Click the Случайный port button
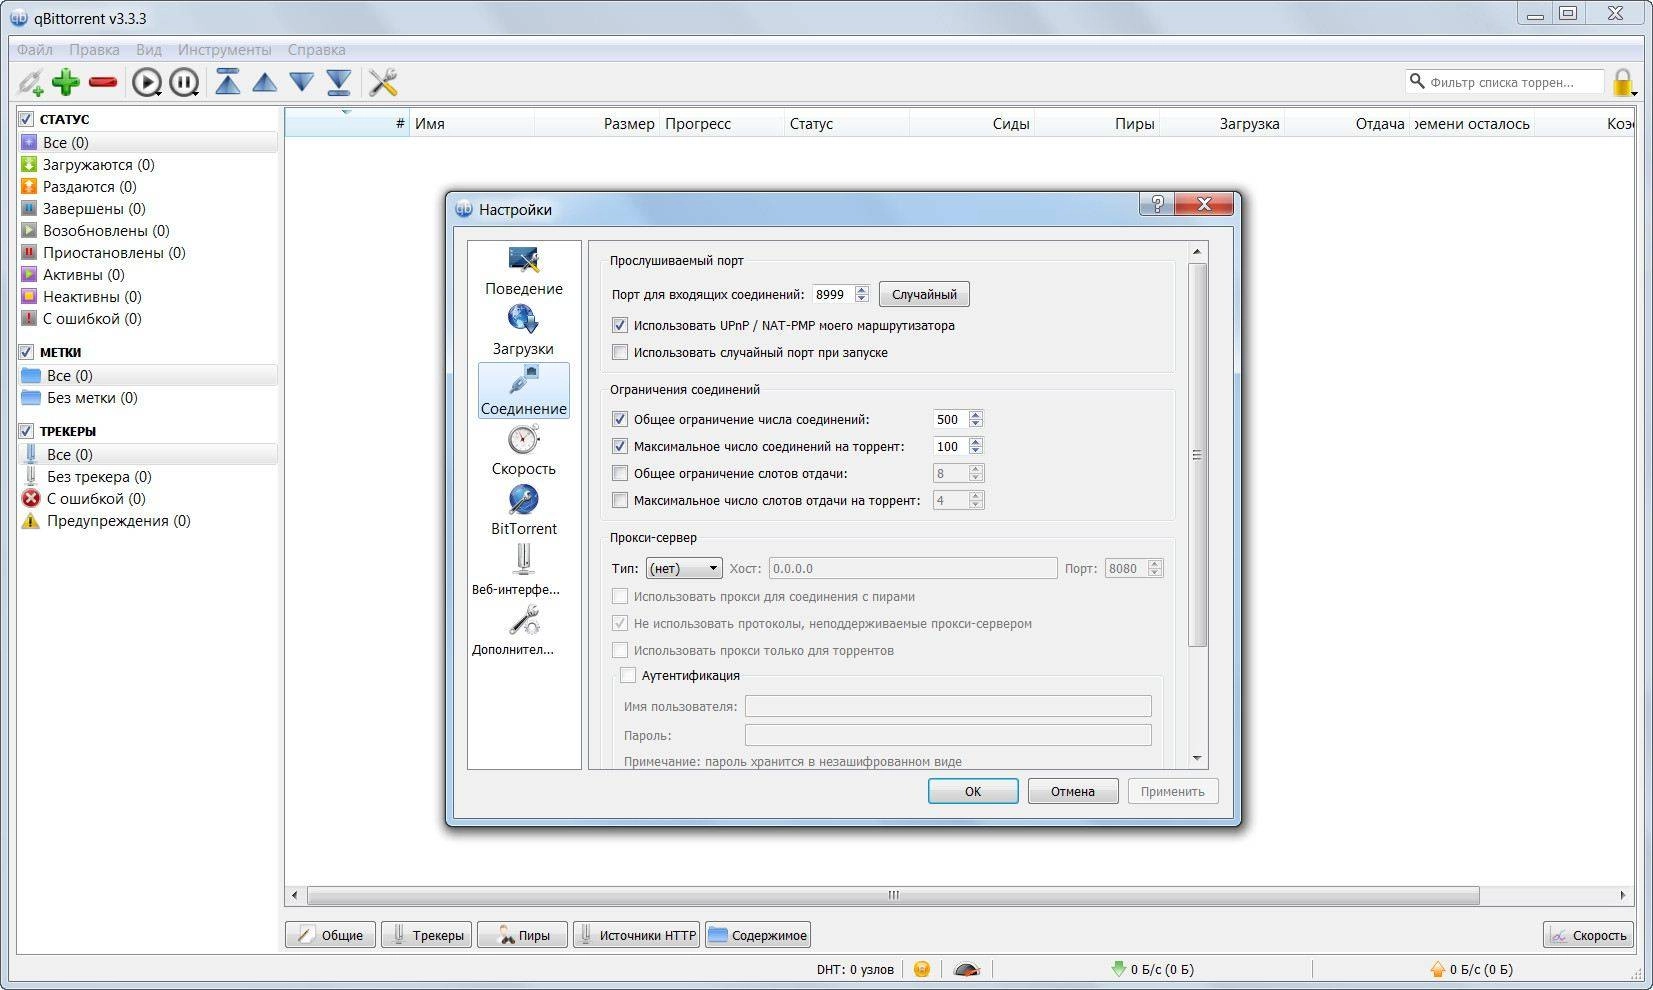 tap(924, 294)
